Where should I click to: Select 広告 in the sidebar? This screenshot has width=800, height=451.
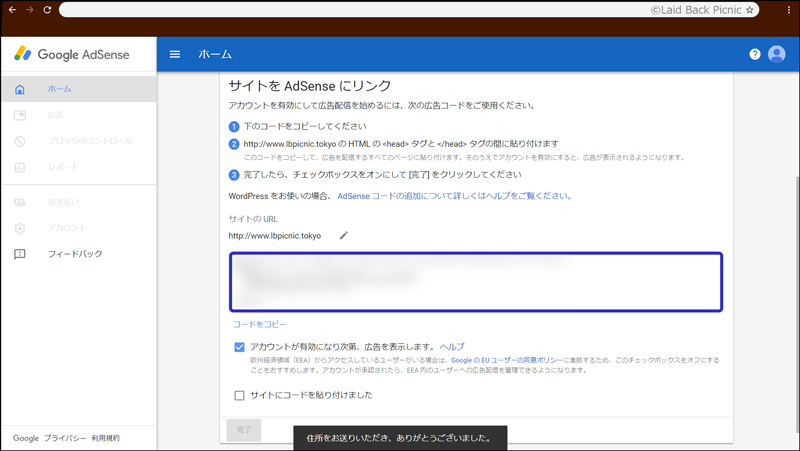(x=56, y=115)
